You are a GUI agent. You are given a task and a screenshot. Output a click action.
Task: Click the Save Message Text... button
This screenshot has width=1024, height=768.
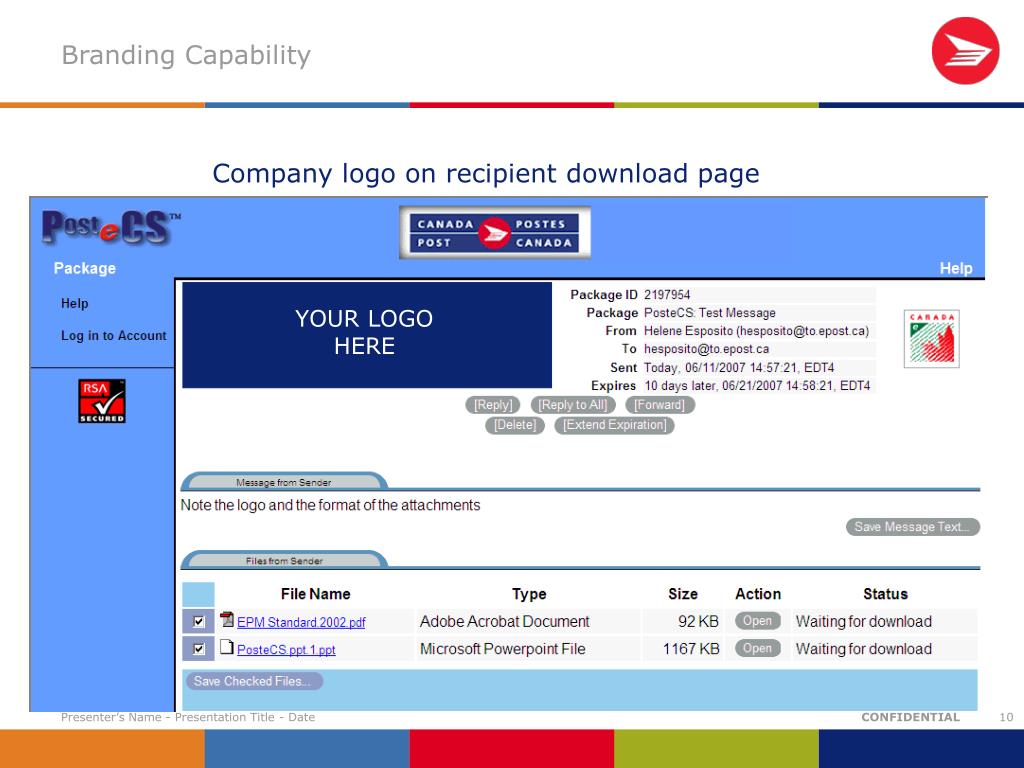coord(913,527)
